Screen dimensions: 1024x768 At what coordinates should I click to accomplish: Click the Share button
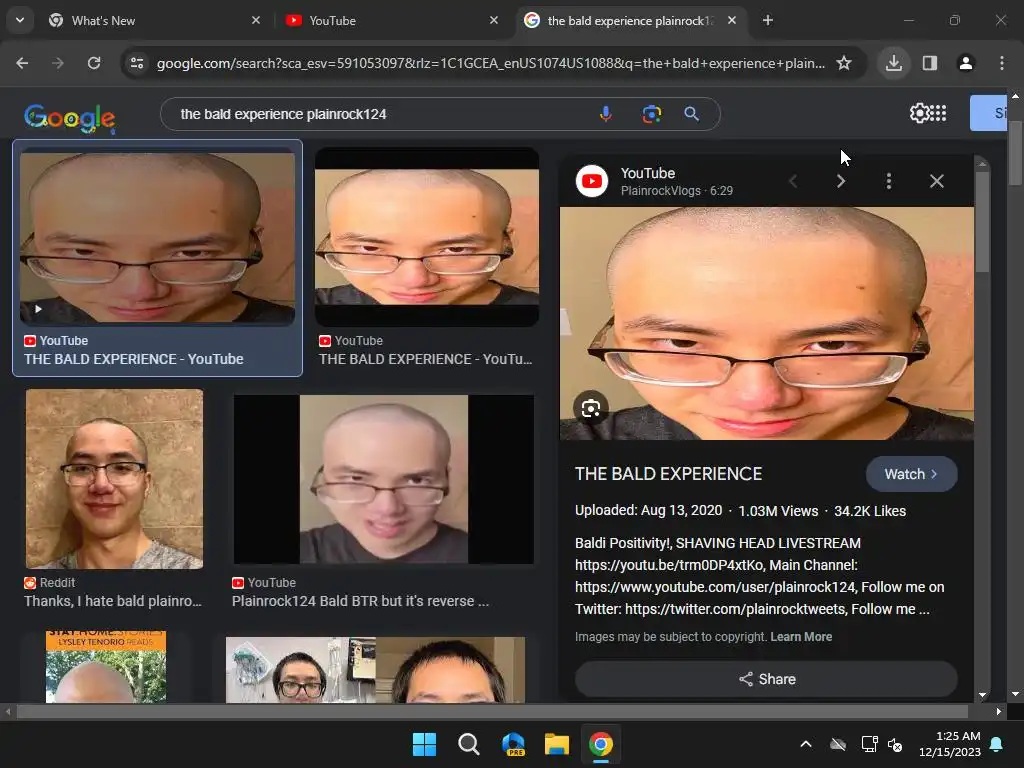click(767, 679)
